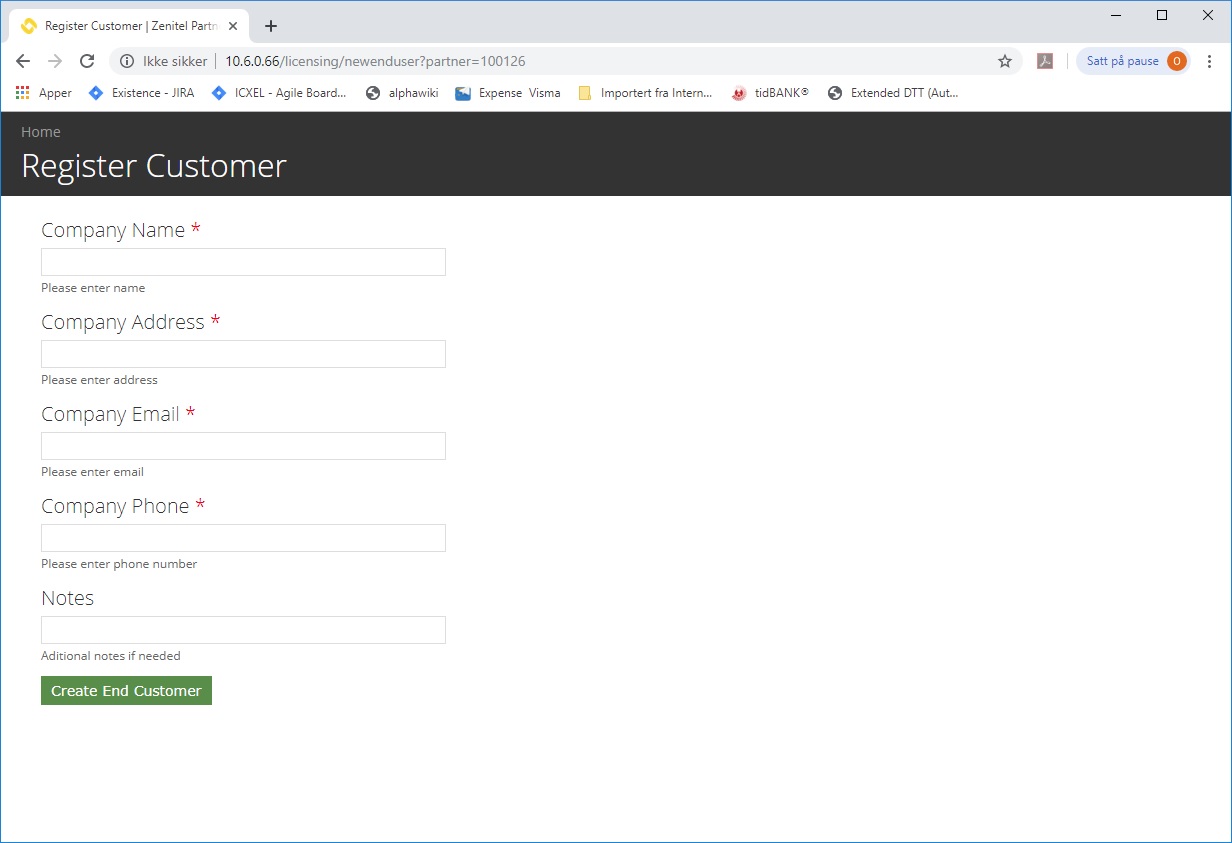Focus the Company Email input field

pos(243,446)
